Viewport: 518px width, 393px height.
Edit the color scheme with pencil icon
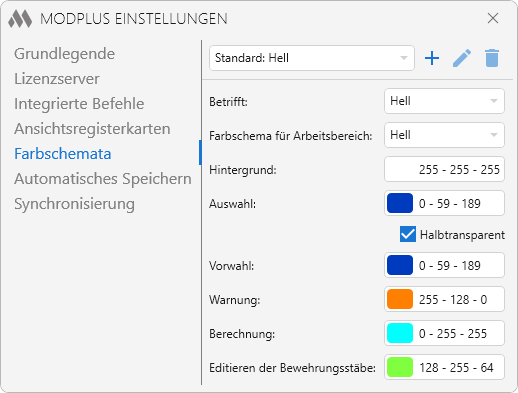tap(462, 58)
